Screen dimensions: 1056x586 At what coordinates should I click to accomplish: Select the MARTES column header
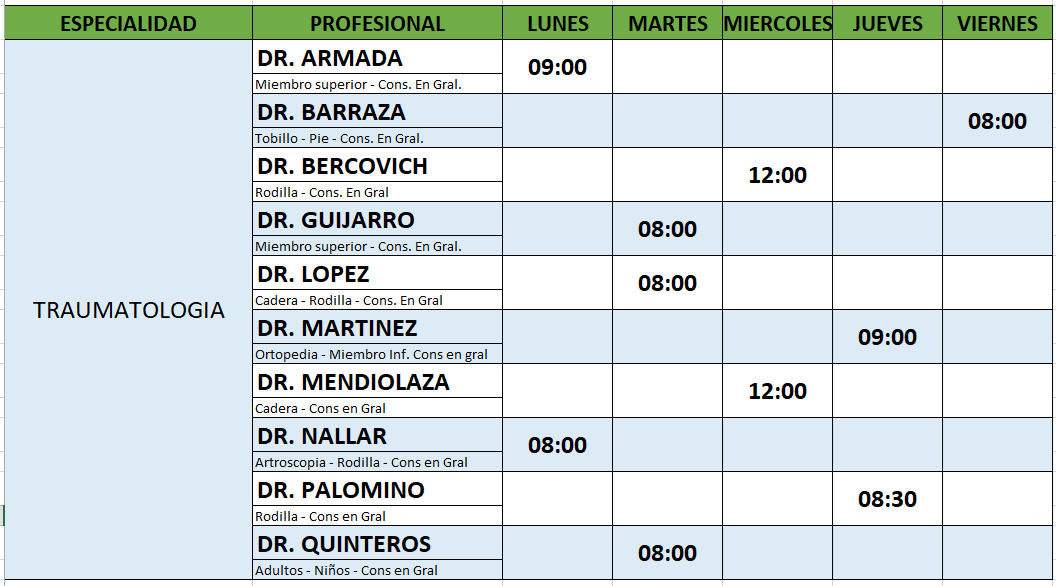click(x=667, y=23)
